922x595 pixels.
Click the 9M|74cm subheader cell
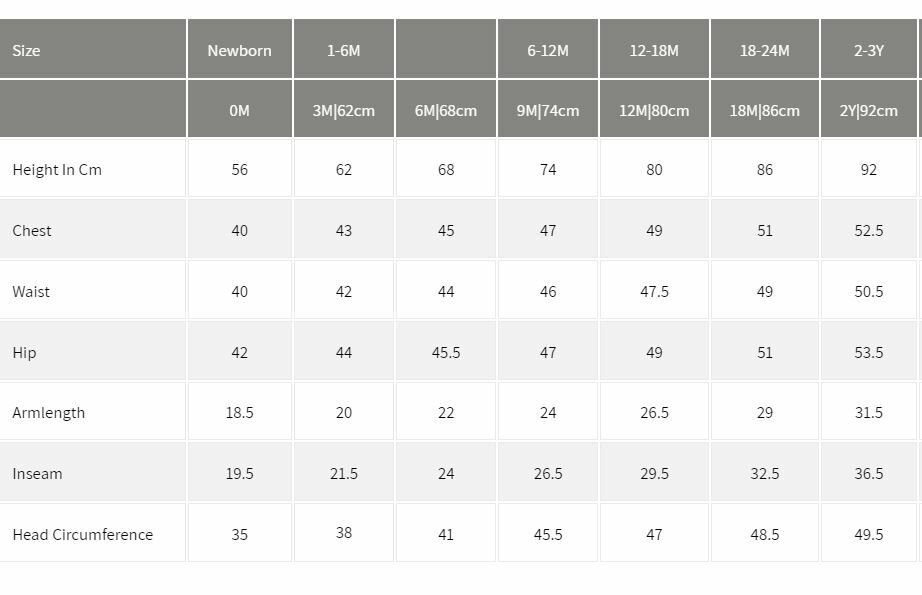tap(548, 110)
